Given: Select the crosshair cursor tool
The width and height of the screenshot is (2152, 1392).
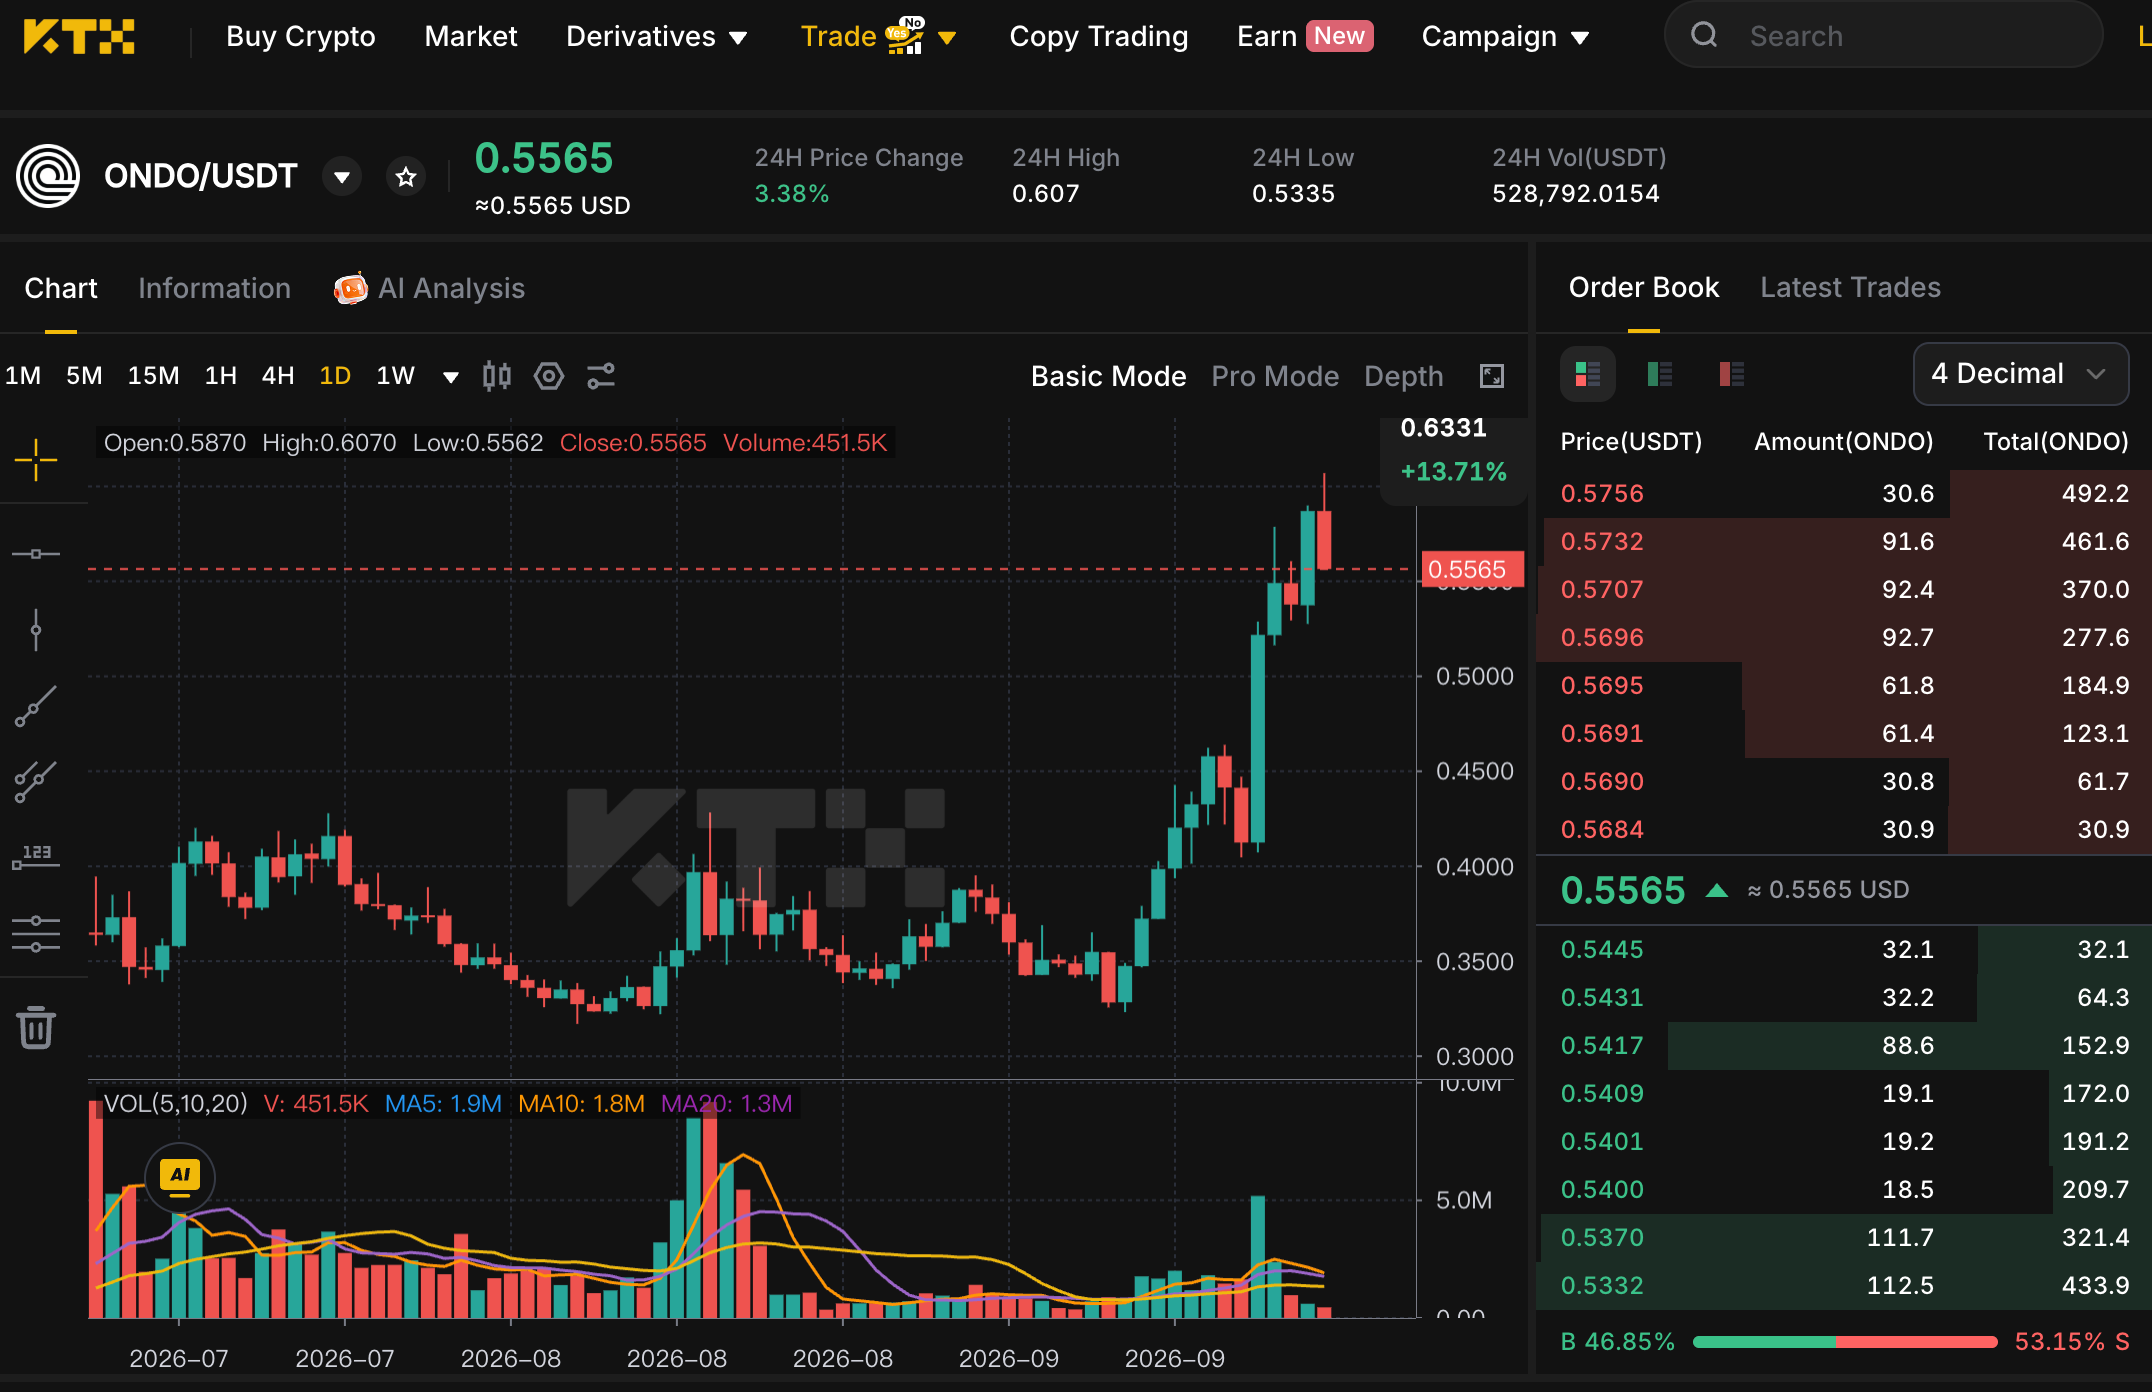Looking at the screenshot, I should point(36,460).
